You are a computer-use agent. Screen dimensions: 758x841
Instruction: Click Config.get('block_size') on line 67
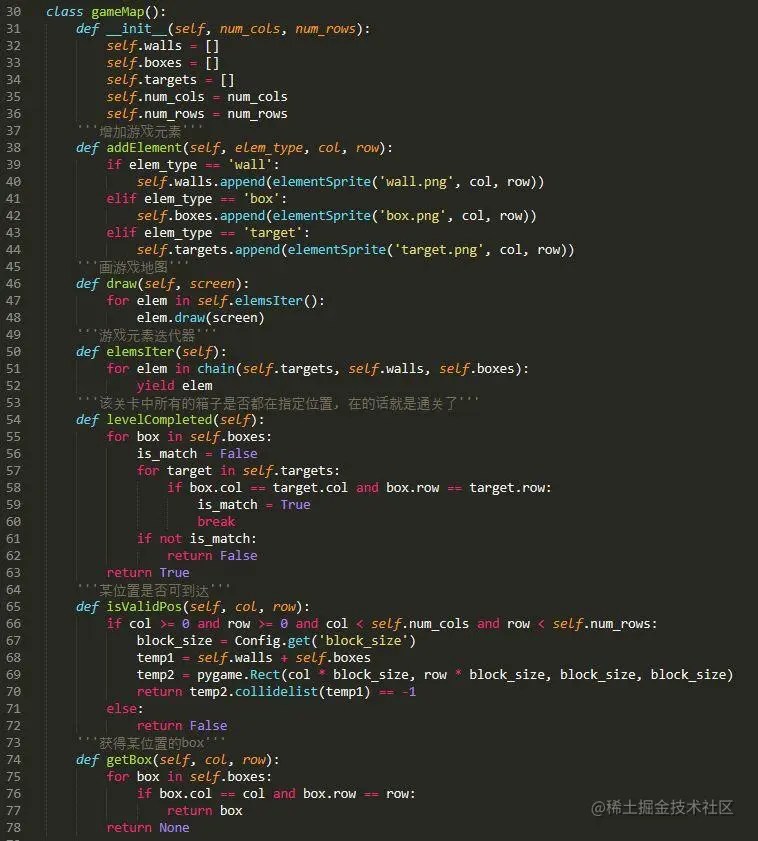pyautogui.click(x=325, y=641)
